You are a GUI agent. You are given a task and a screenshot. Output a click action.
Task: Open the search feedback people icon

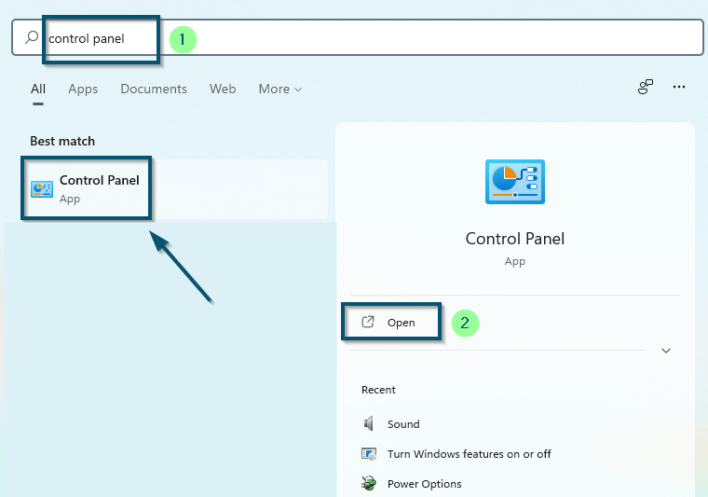pos(645,86)
